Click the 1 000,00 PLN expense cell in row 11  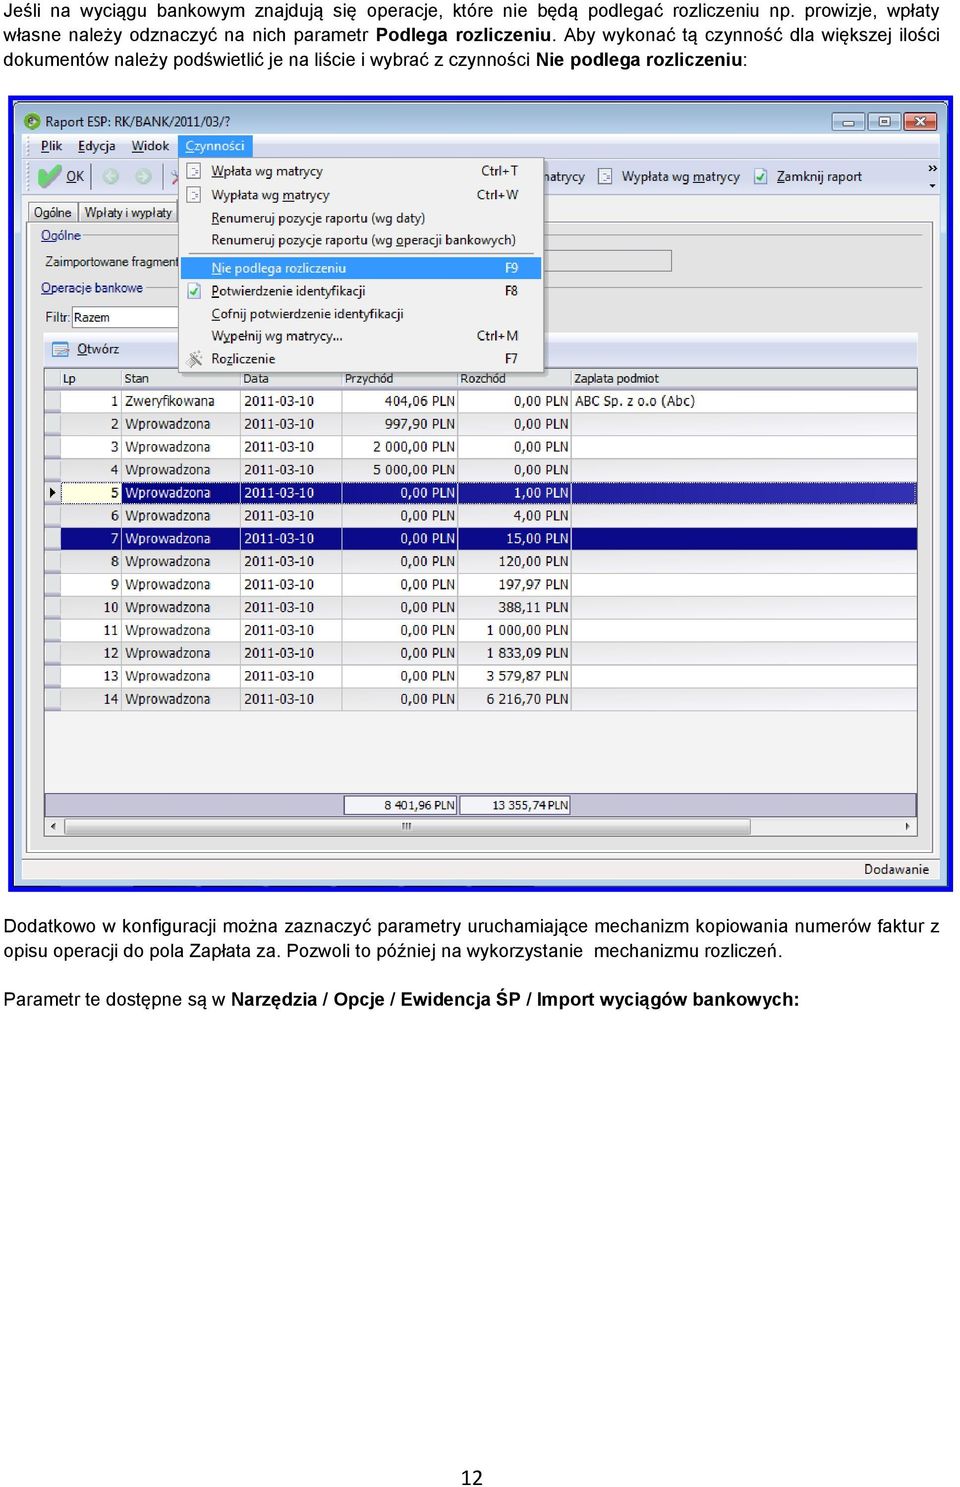click(515, 631)
